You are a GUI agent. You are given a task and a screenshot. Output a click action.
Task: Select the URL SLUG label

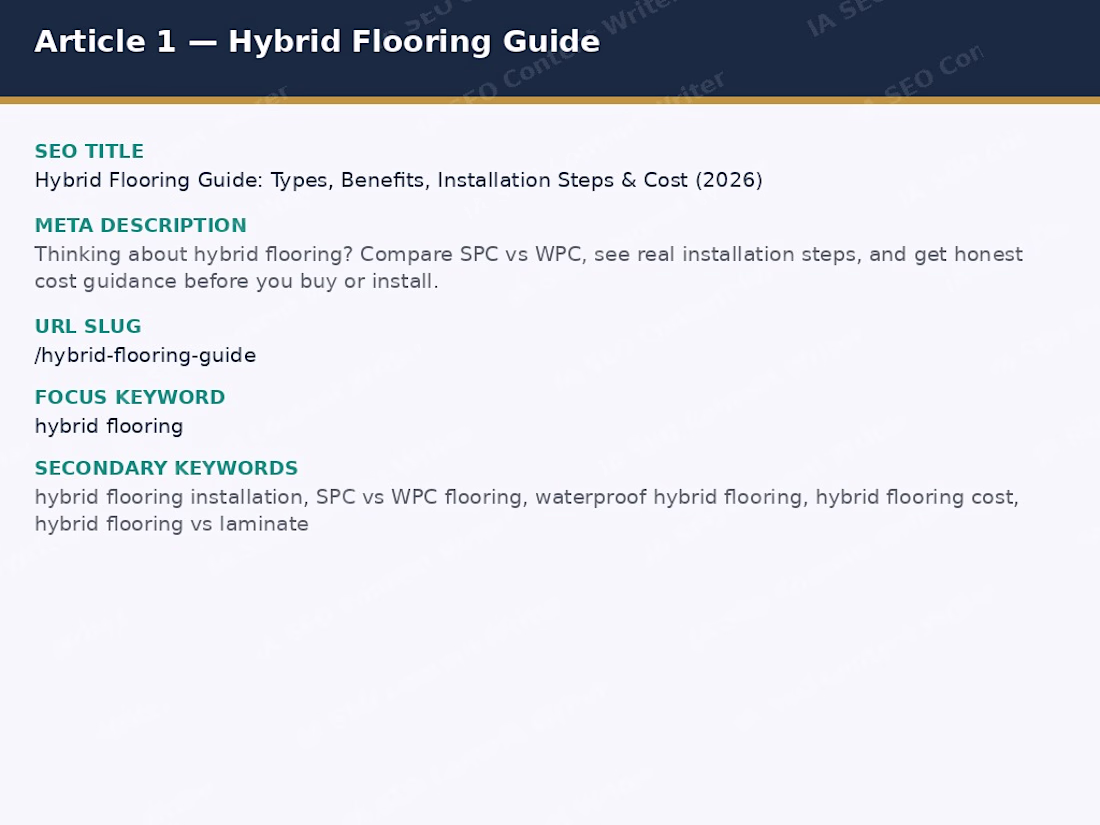pyautogui.click(x=88, y=326)
